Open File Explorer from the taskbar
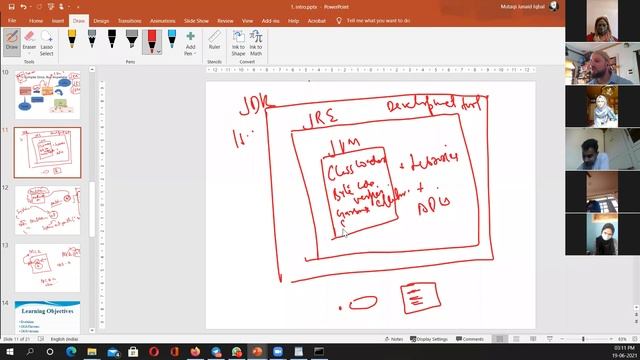The width and height of the screenshot is (640, 360). [x=92, y=351]
